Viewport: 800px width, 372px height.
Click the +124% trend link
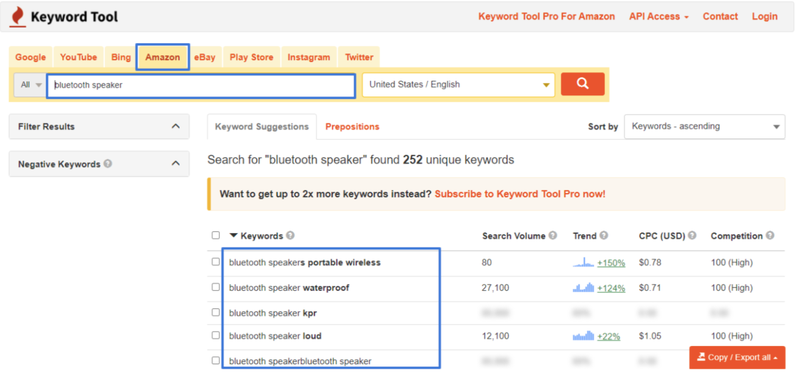point(611,288)
